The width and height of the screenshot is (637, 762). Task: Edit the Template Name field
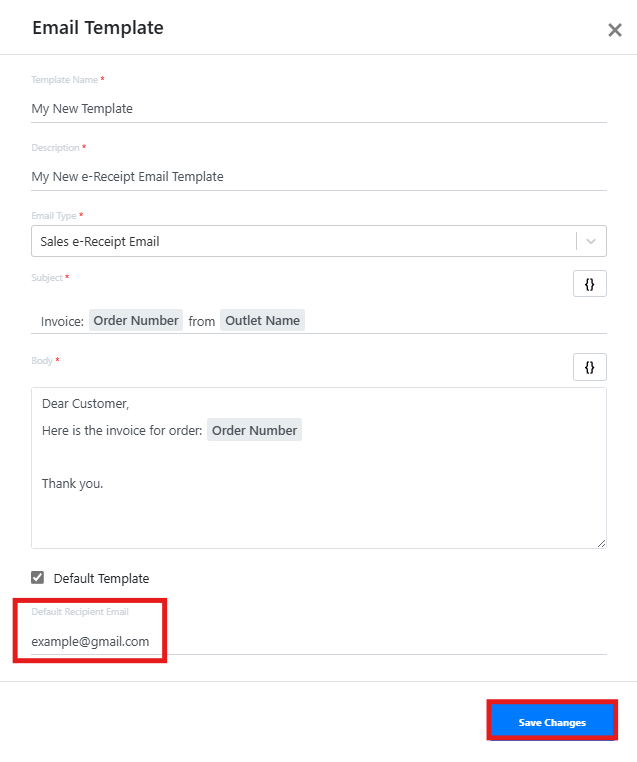[x=319, y=108]
